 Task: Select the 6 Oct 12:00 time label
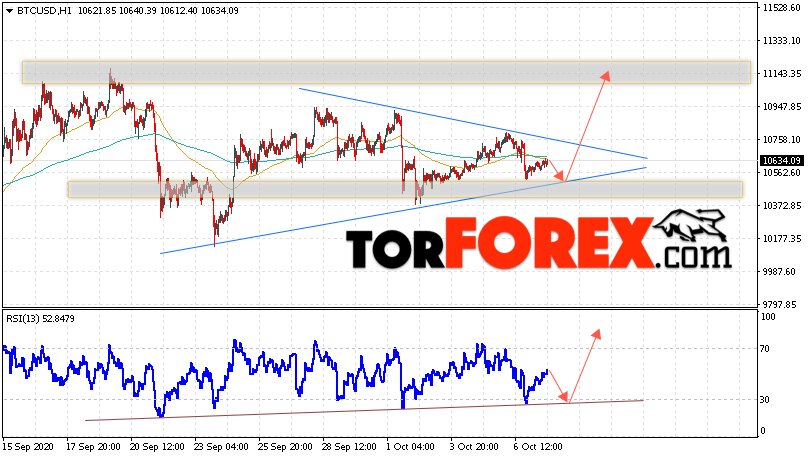[538, 447]
